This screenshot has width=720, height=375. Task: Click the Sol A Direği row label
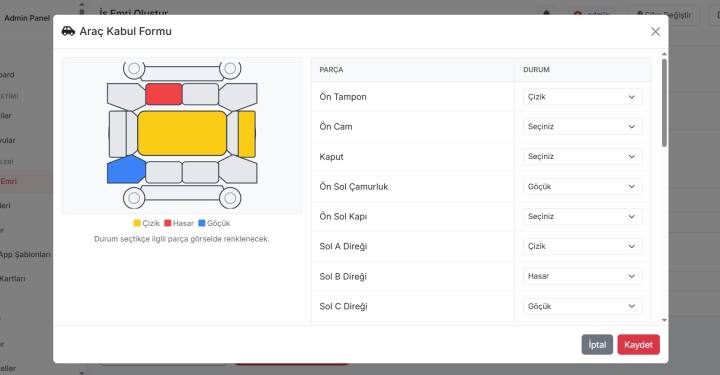click(343, 246)
